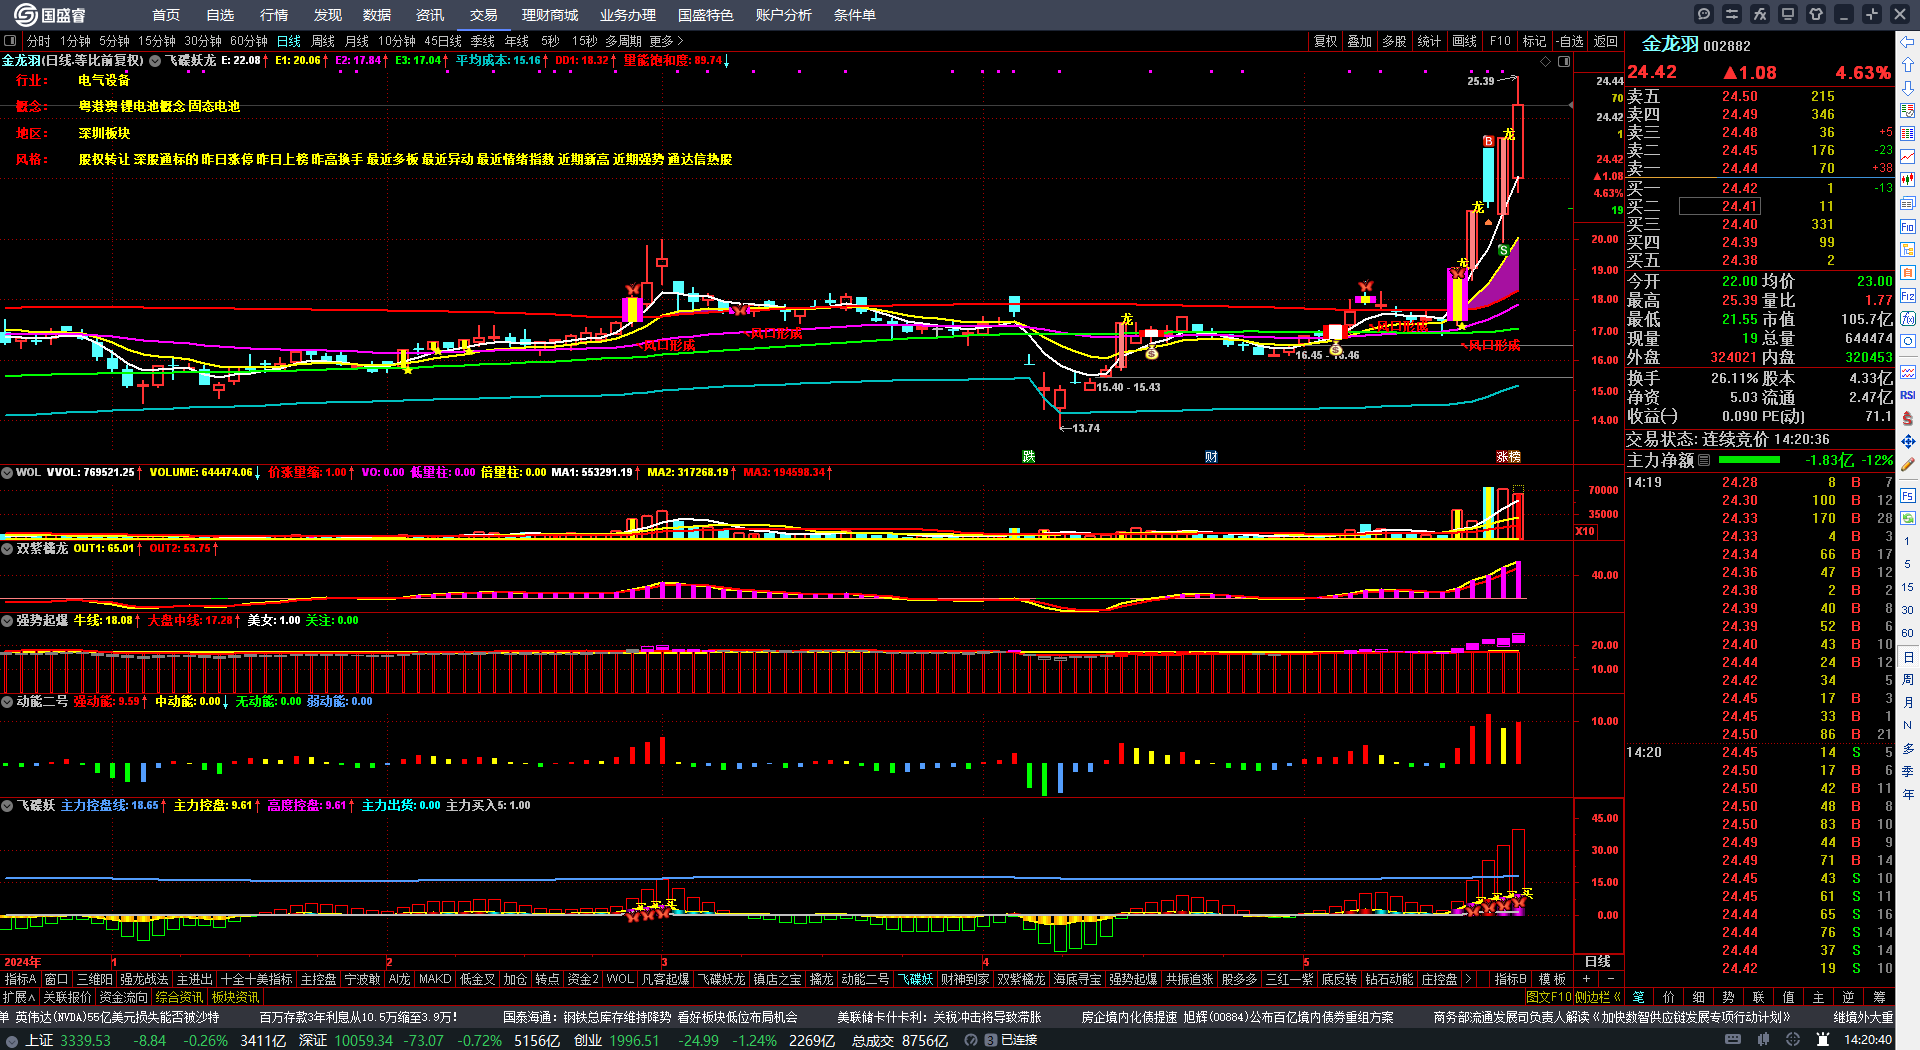Click the down arrow in right toolbar
Image resolution: width=1920 pixels, height=1050 pixels.
point(1908,88)
